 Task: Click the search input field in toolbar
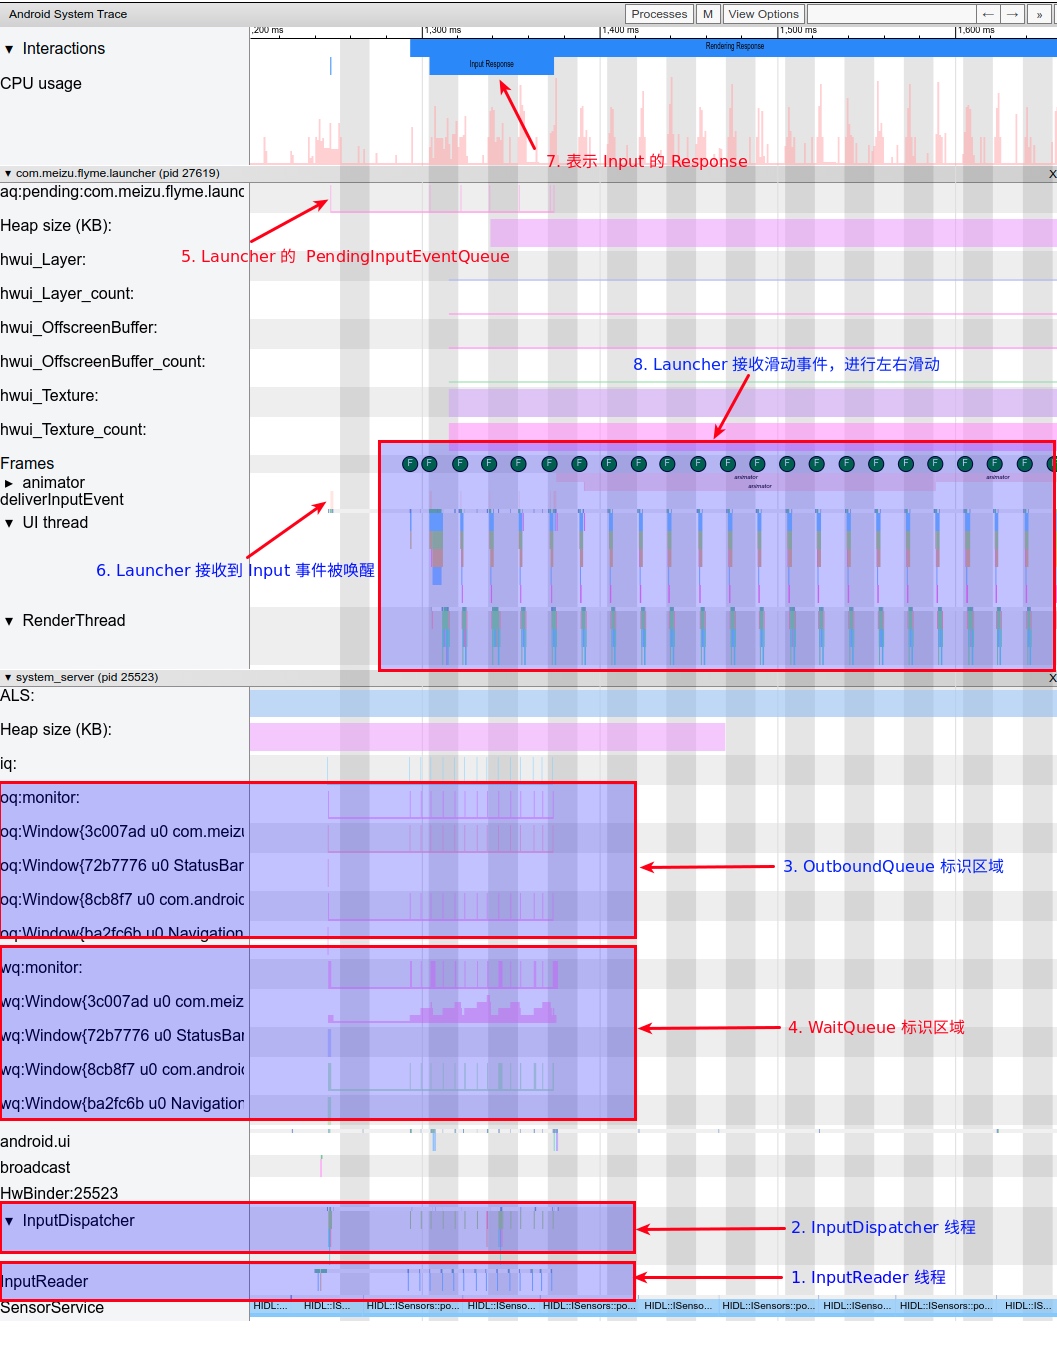click(890, 14)
